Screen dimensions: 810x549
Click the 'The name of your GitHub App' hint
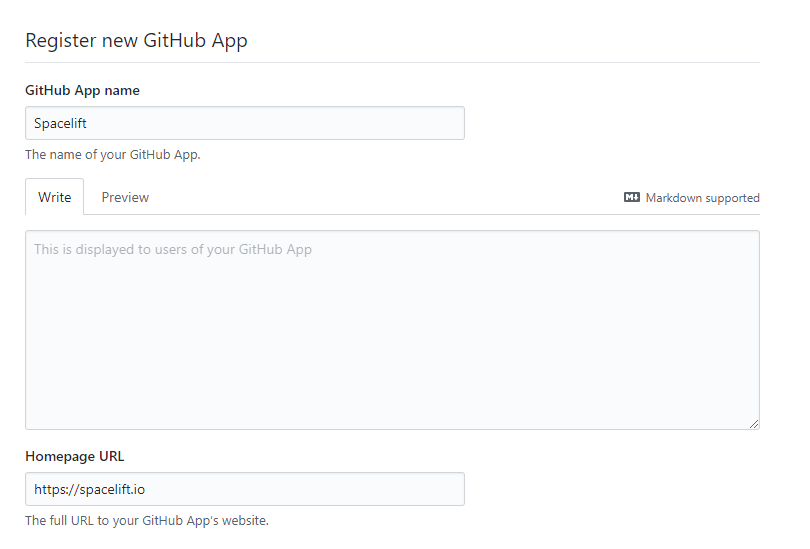(x=113, y=155)
